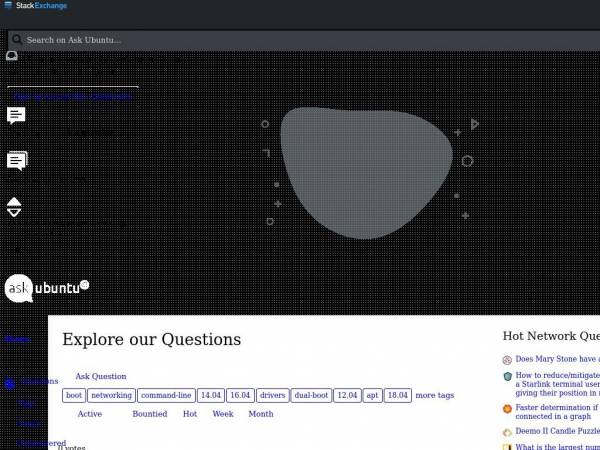Viewport: 600px width, 450px height.
Task: Click site icon beside Mary Stone question
Action: click(507, 360)
